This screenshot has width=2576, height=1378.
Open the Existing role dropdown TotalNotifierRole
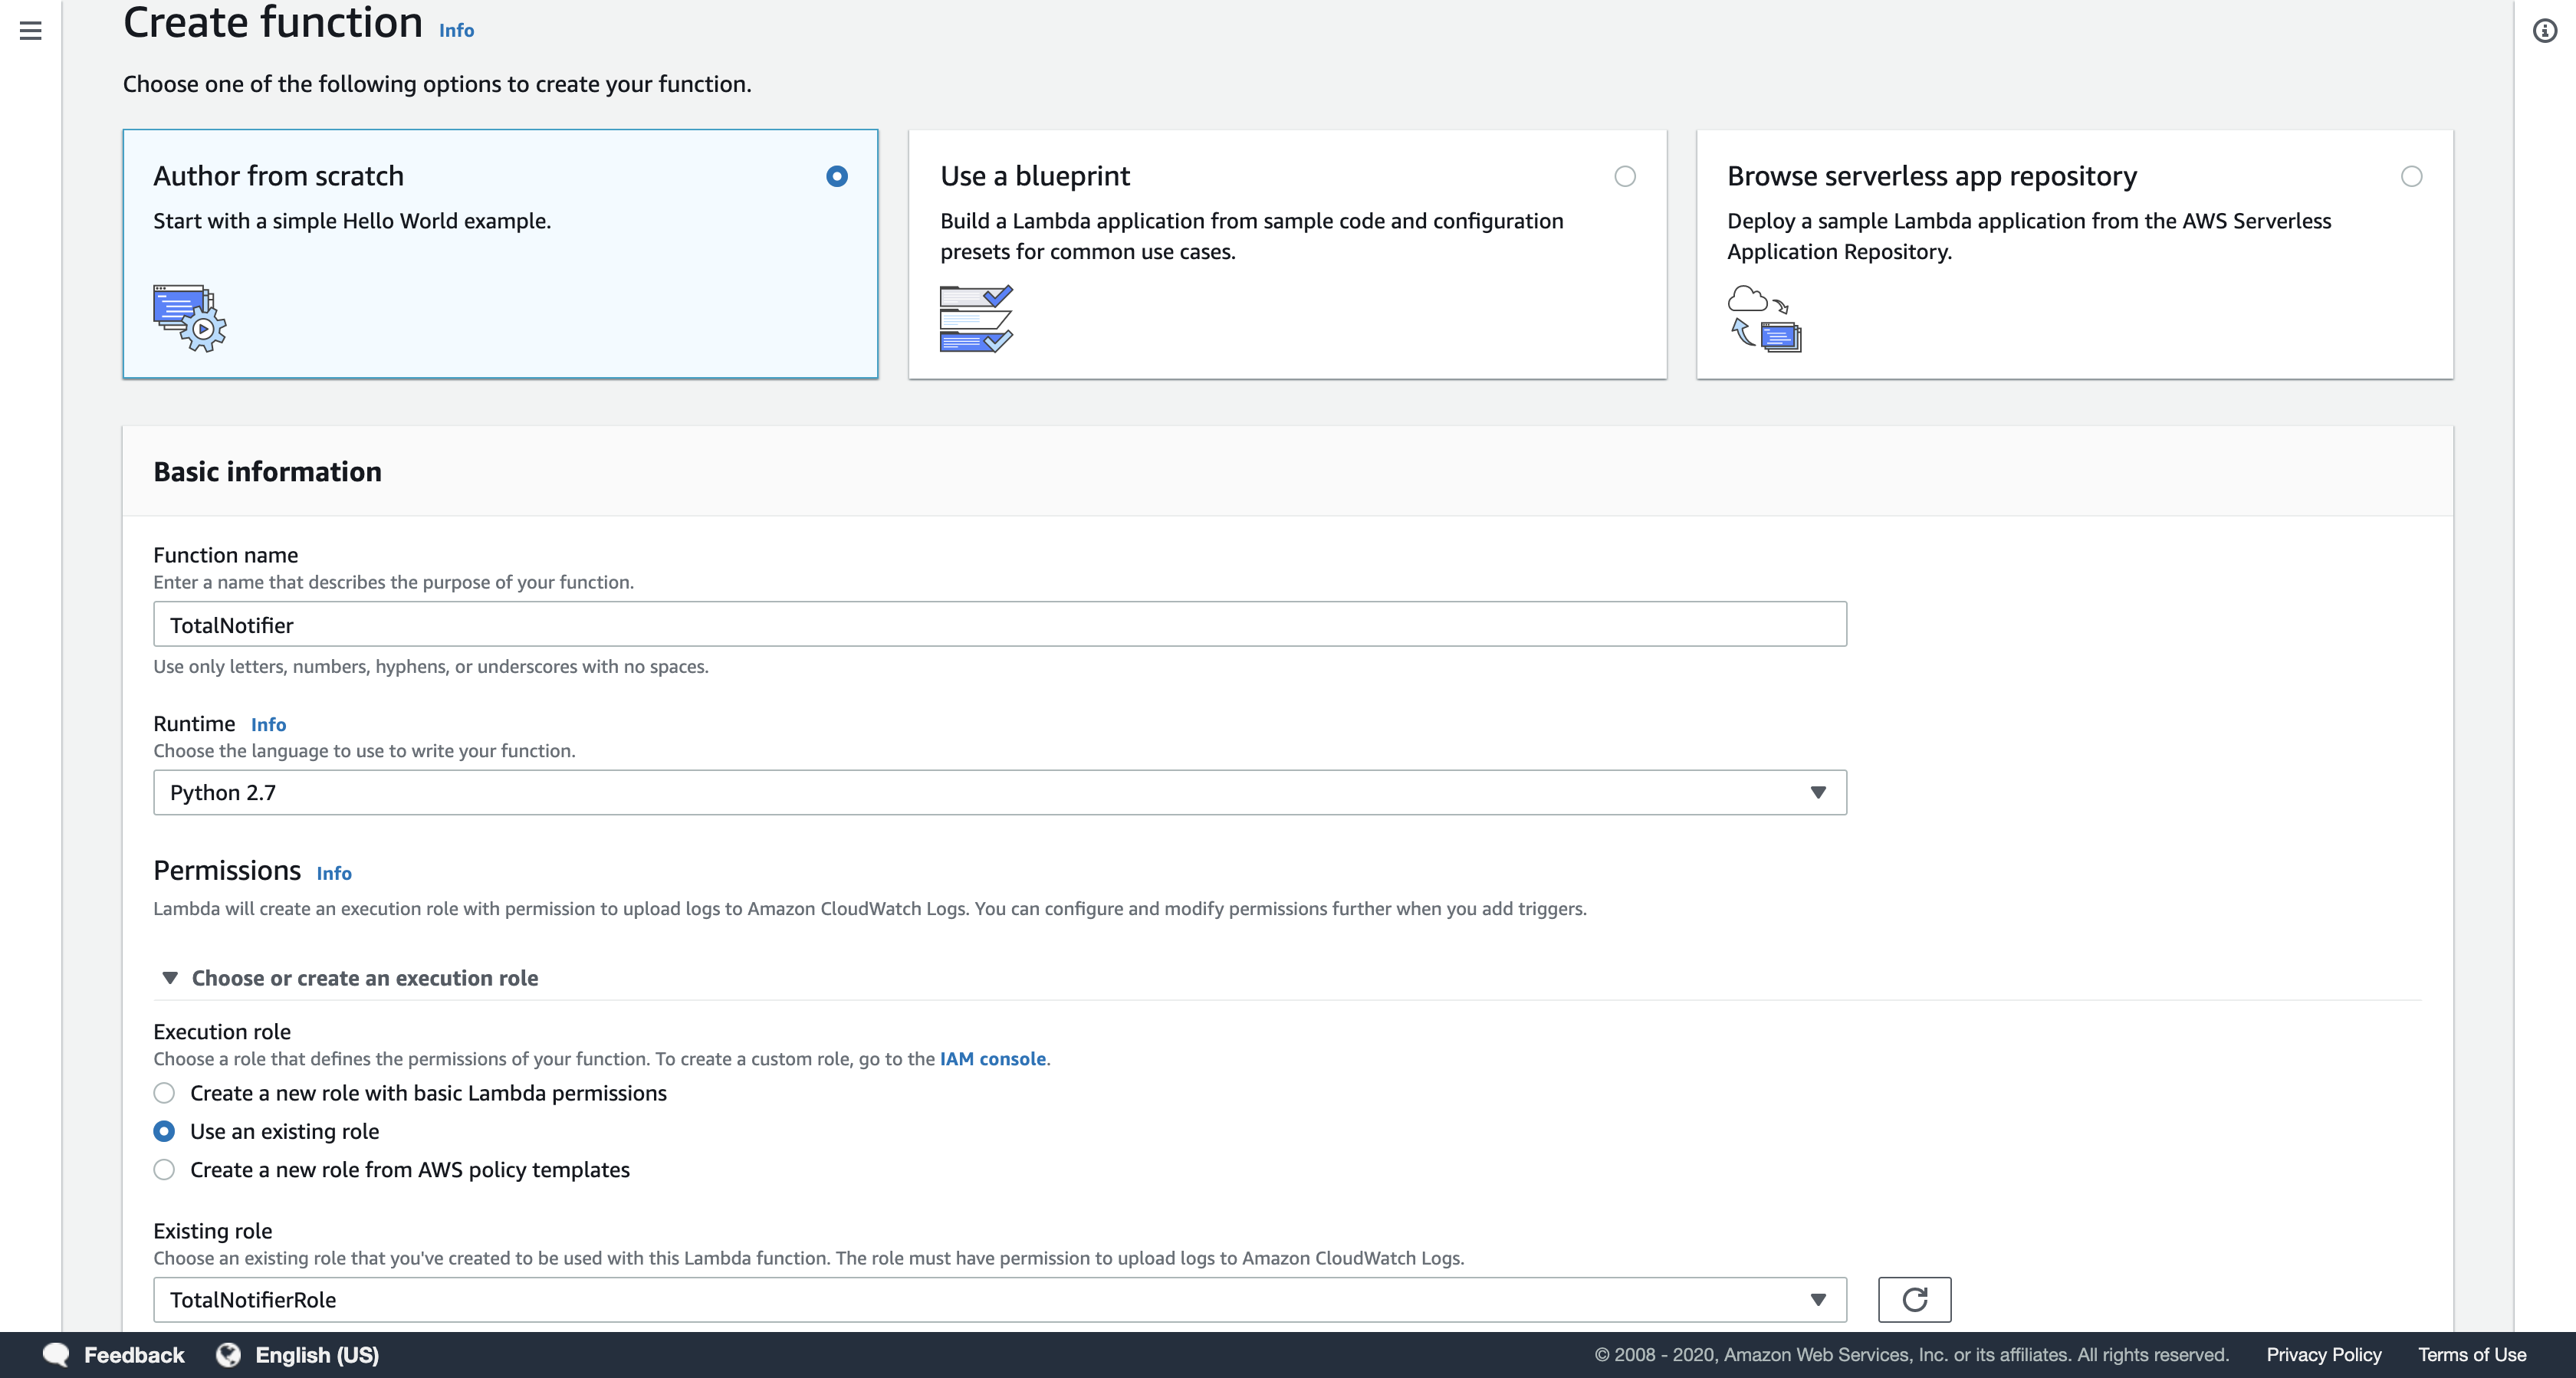tap(1000, 1299)
